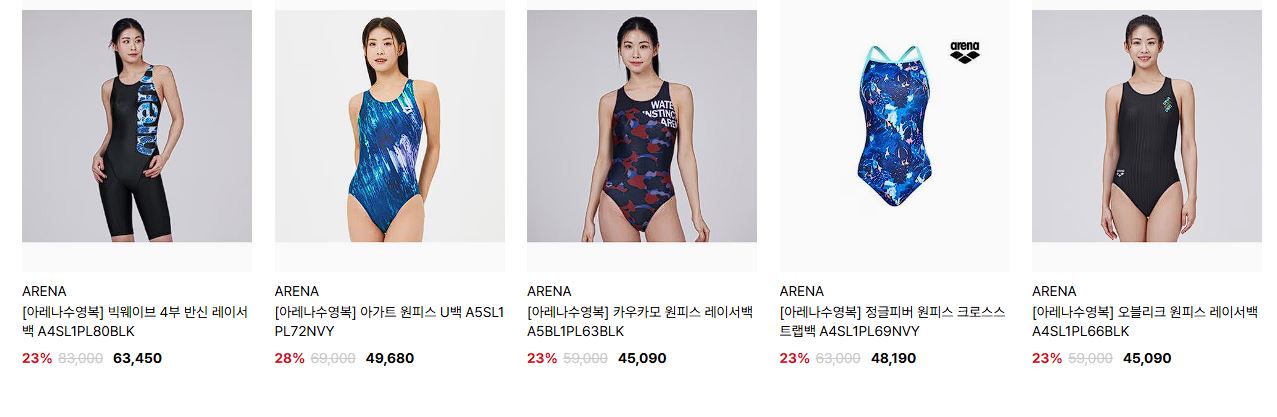Open the red camo swimsuit product image
This screenshot has height=417, width=1277.
pyautogui.click(x=642, y=140)
